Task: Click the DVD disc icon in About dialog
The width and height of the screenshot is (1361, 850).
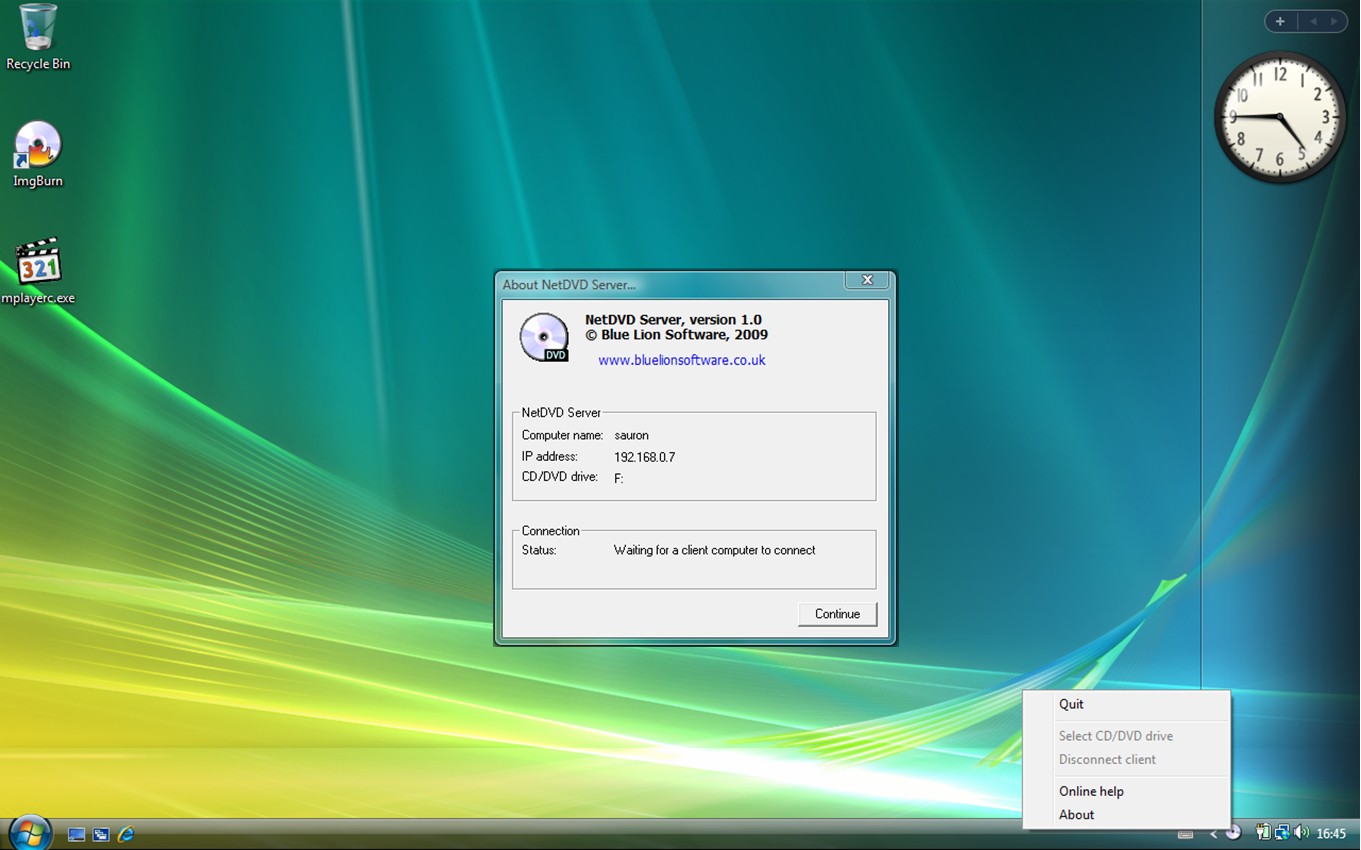Action: coord(544,337)
